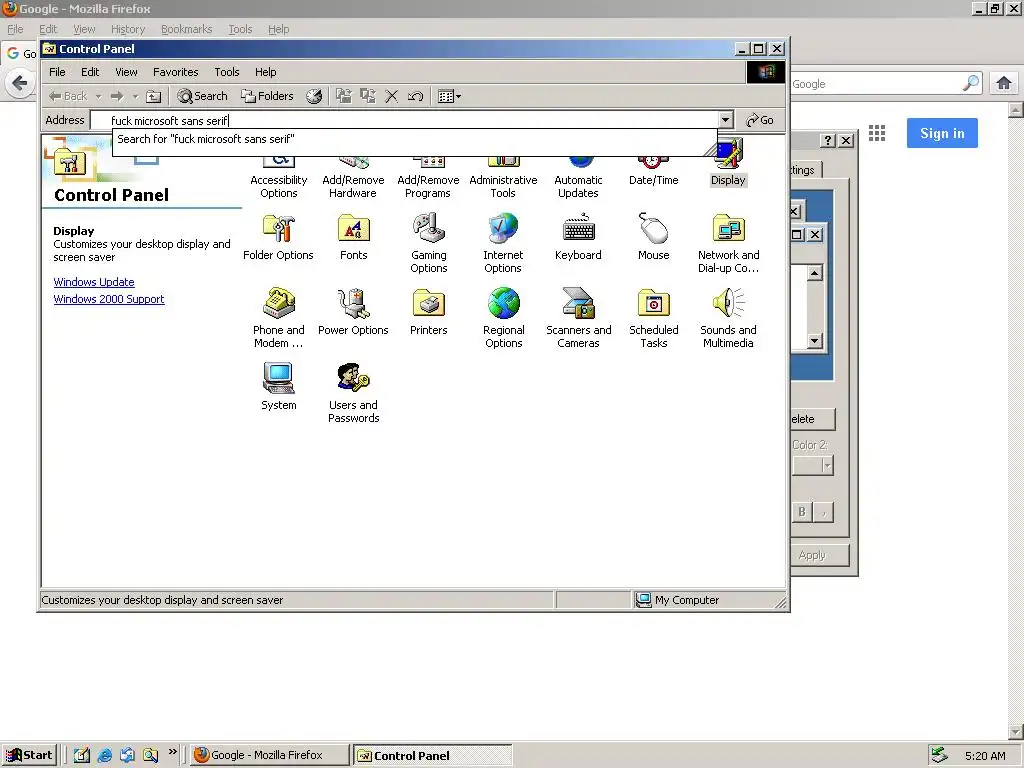Open Firefox History menu
Viewport: 1024px width, 768px height.
coord(128,29)
